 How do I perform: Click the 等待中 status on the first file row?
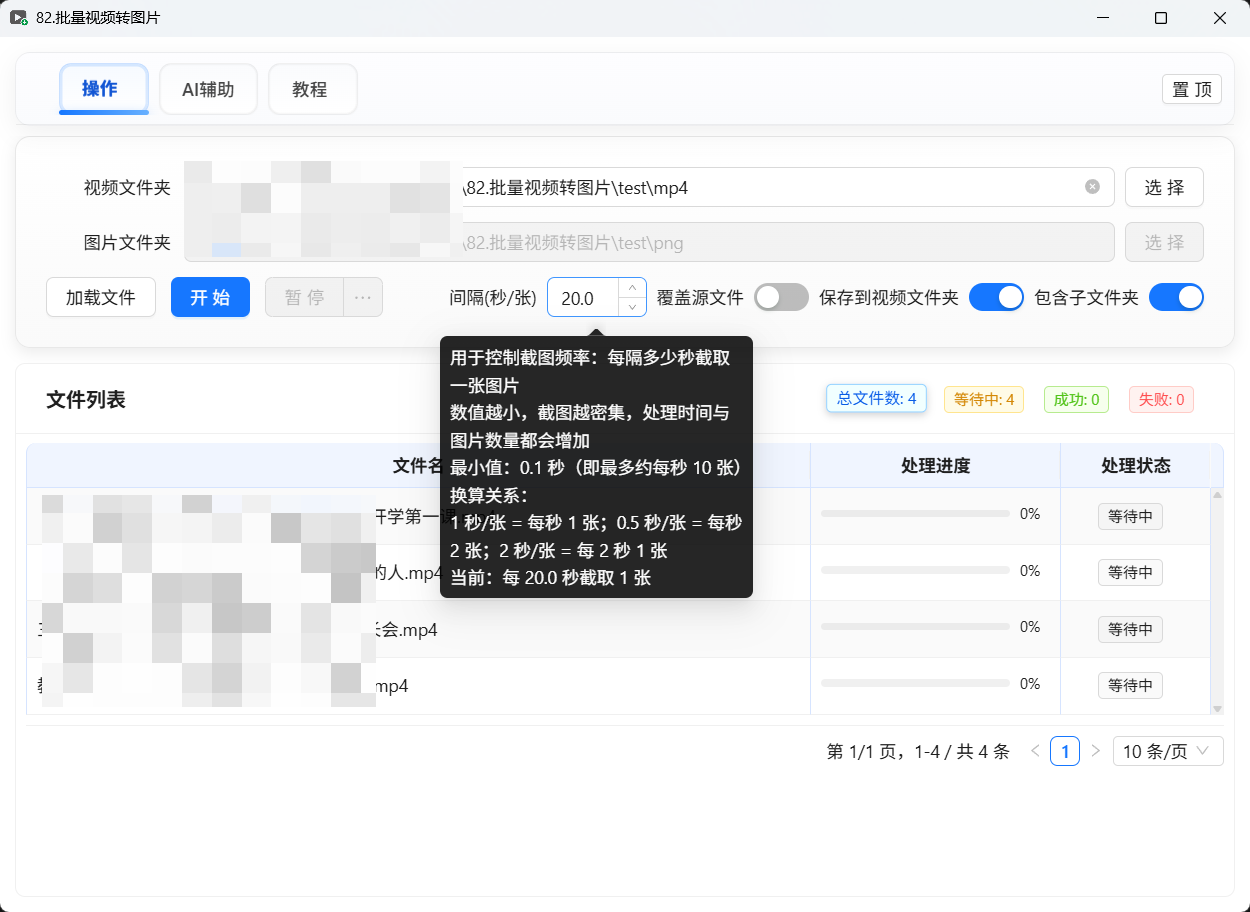tap(1130, 517)
